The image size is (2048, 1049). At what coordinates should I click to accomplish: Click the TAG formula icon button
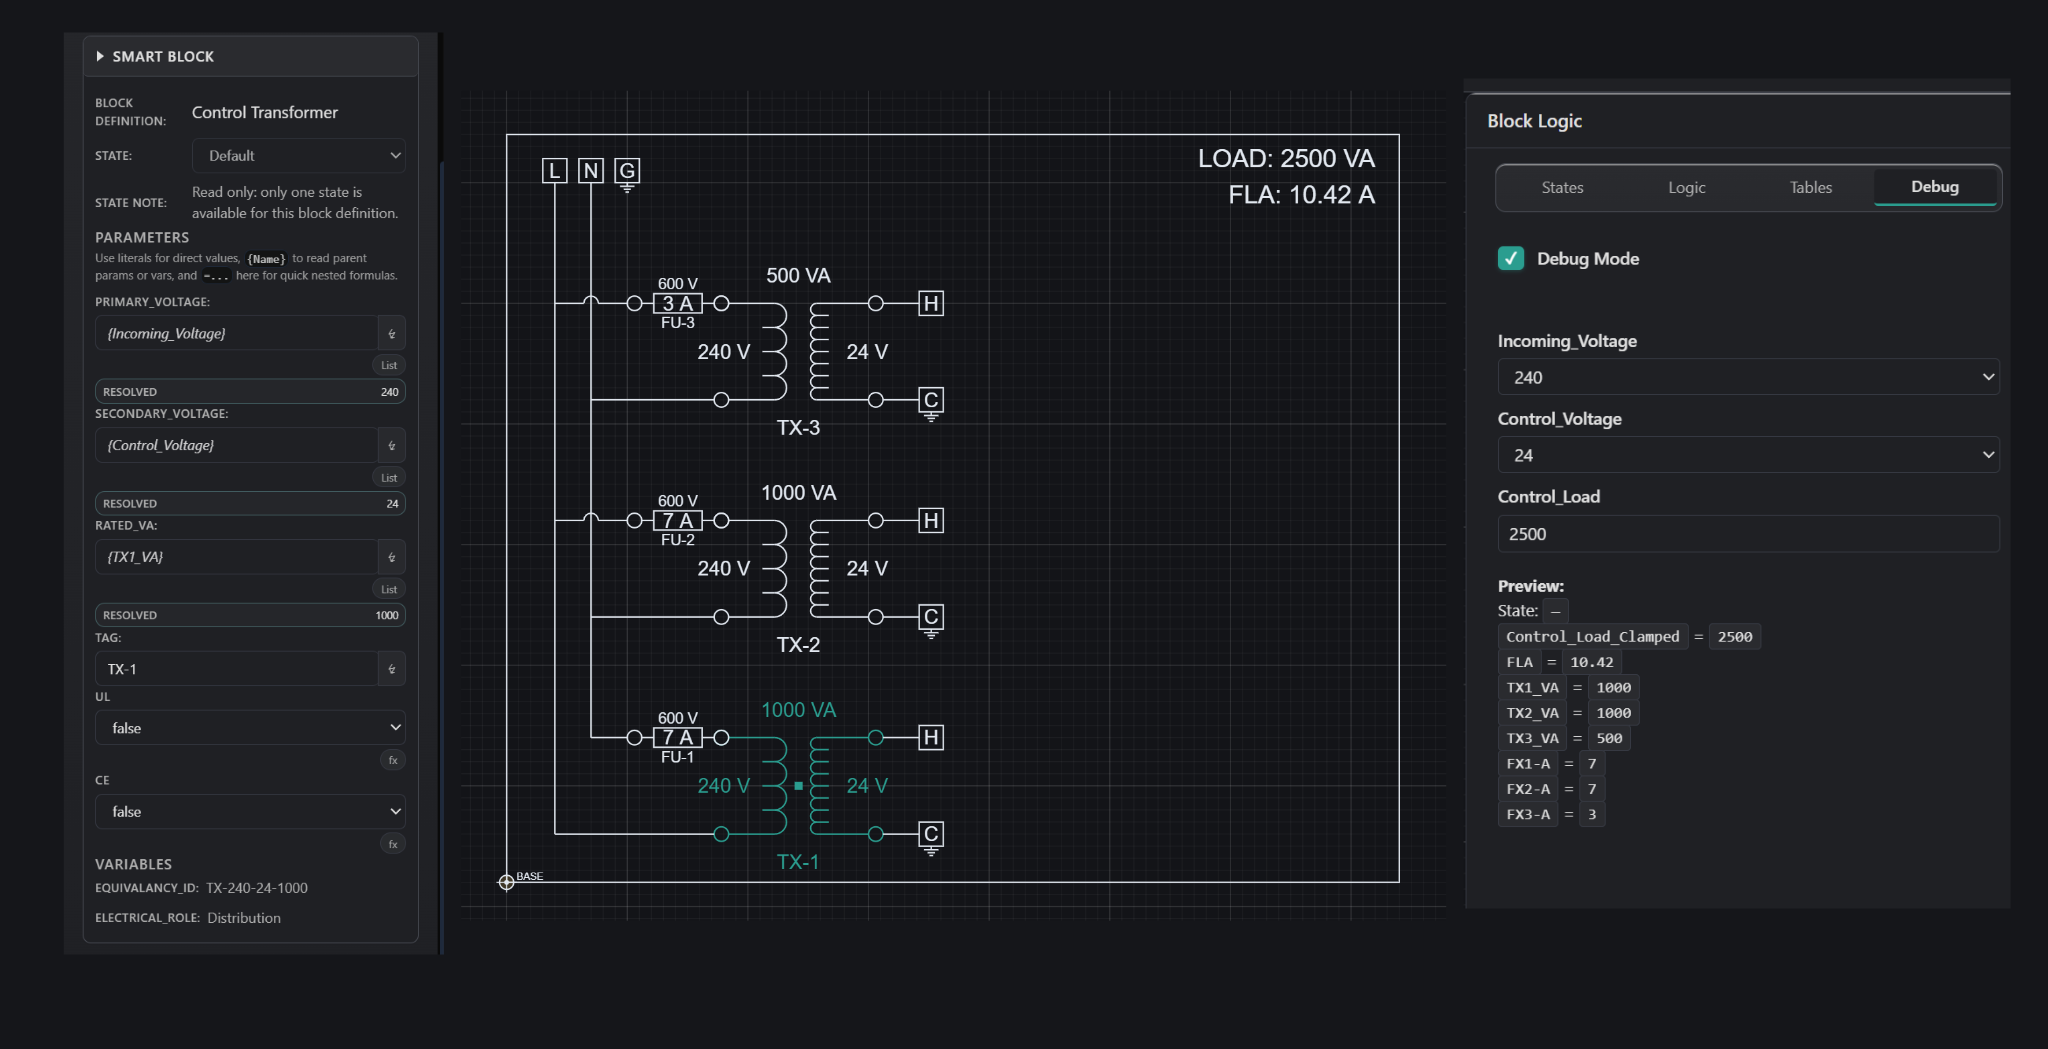pos(392,669)
